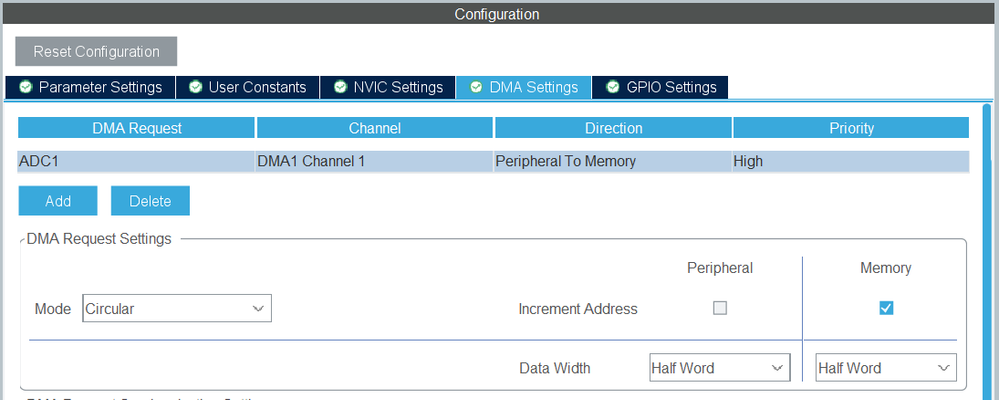This screenshot has width=999, height=400.
Task: Click the green check icon on User Constants
Action: pyautogui.click(x=196, y=87)
